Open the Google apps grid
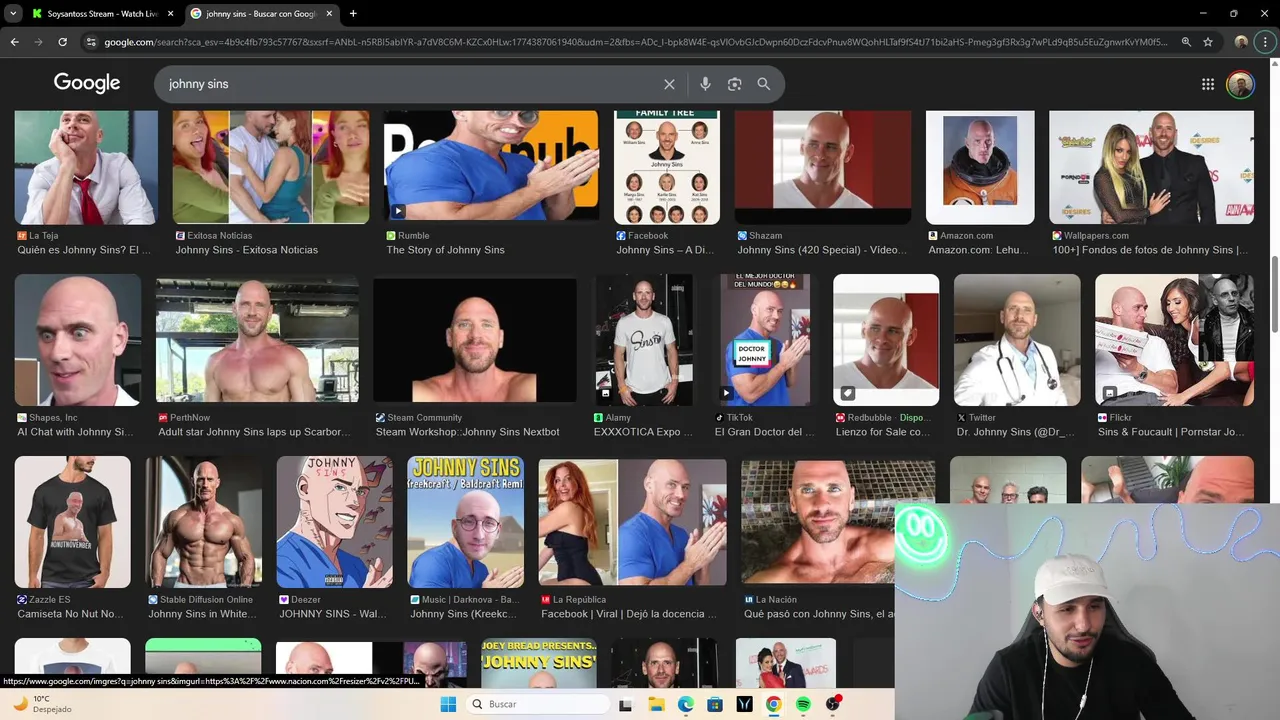Viewport: 1280px width, 720px height. (1208, 84)
